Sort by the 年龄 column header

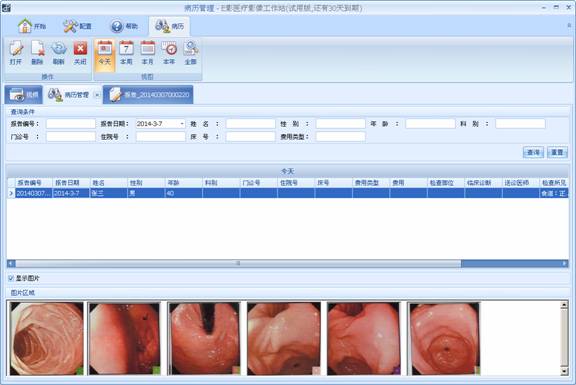[184, 183]
